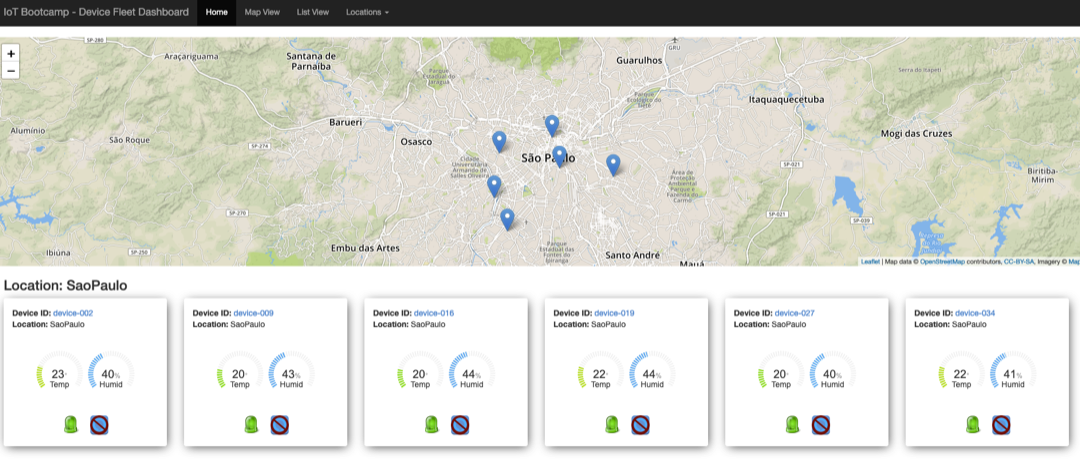Click the Mogi das Cruzes map label
This screenshot has width=1080, height=468.
click(x=916, y=133)
